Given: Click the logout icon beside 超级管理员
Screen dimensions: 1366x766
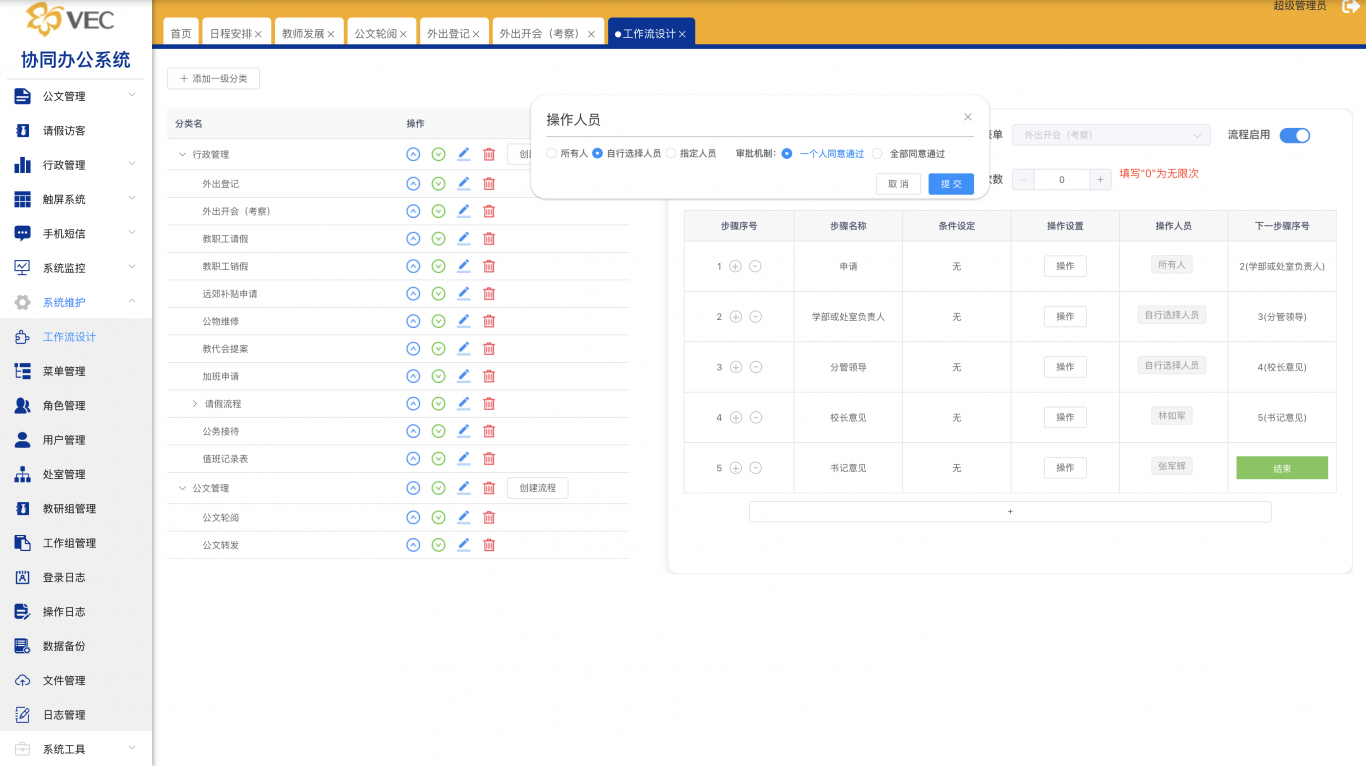Looking at the screenshot, I should tap(1351, 6).
